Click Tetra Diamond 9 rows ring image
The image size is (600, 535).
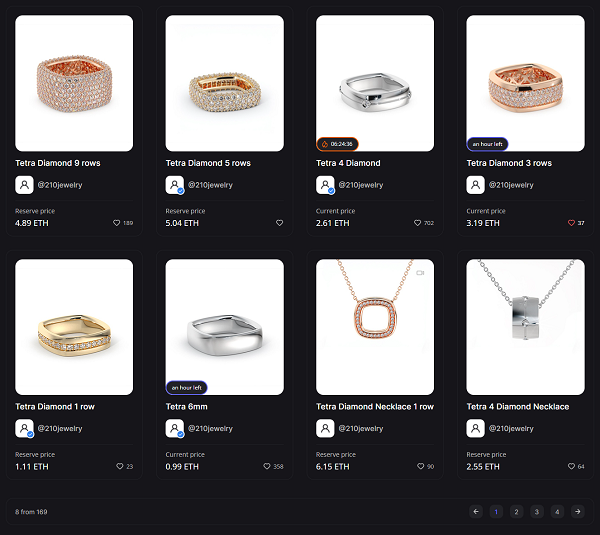pos(74,83)
